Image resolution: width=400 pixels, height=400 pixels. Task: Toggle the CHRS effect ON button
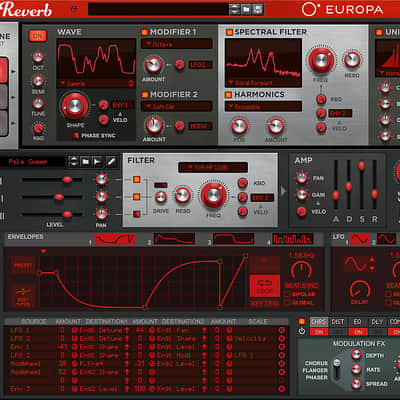coord(319,332)
